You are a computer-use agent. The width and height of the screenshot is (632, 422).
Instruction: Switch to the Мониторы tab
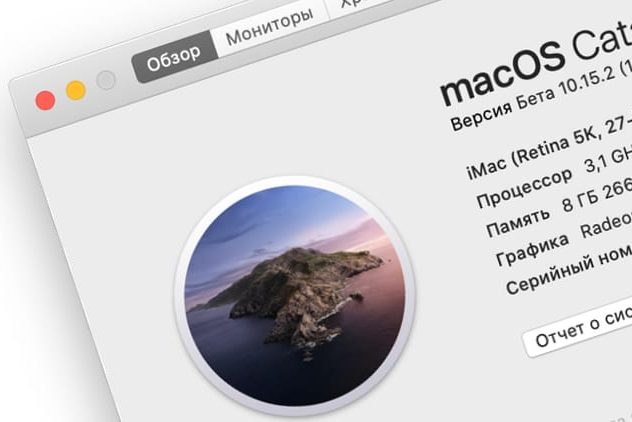click(x=269, y=27)
